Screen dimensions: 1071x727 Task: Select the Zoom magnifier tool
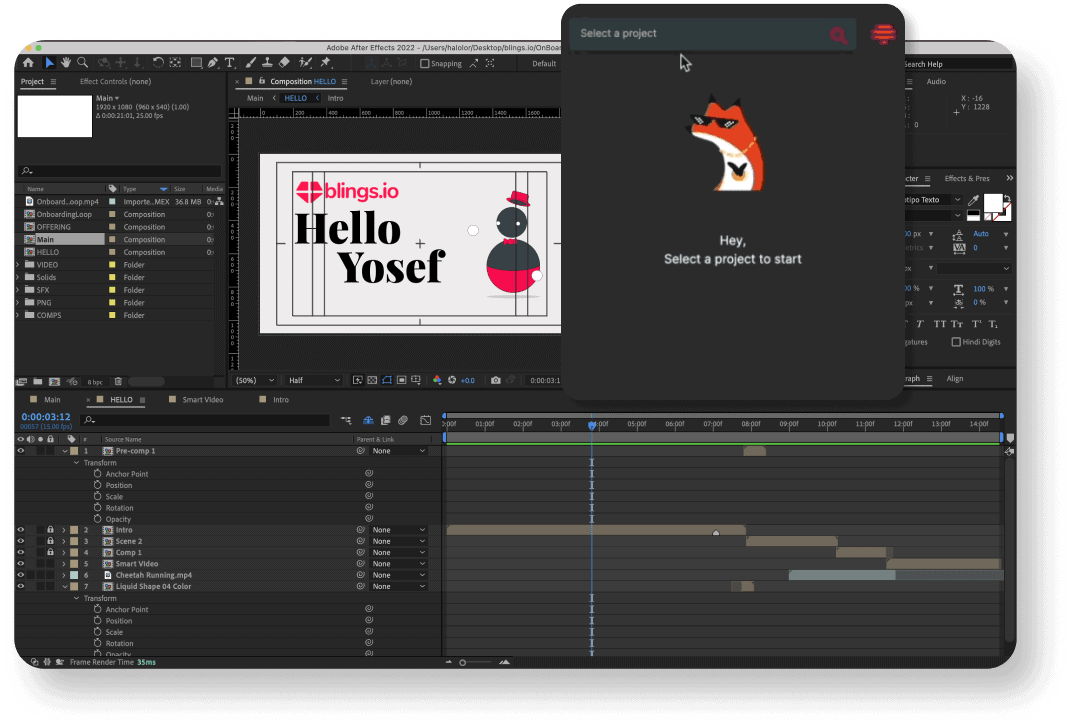[83, 63]
